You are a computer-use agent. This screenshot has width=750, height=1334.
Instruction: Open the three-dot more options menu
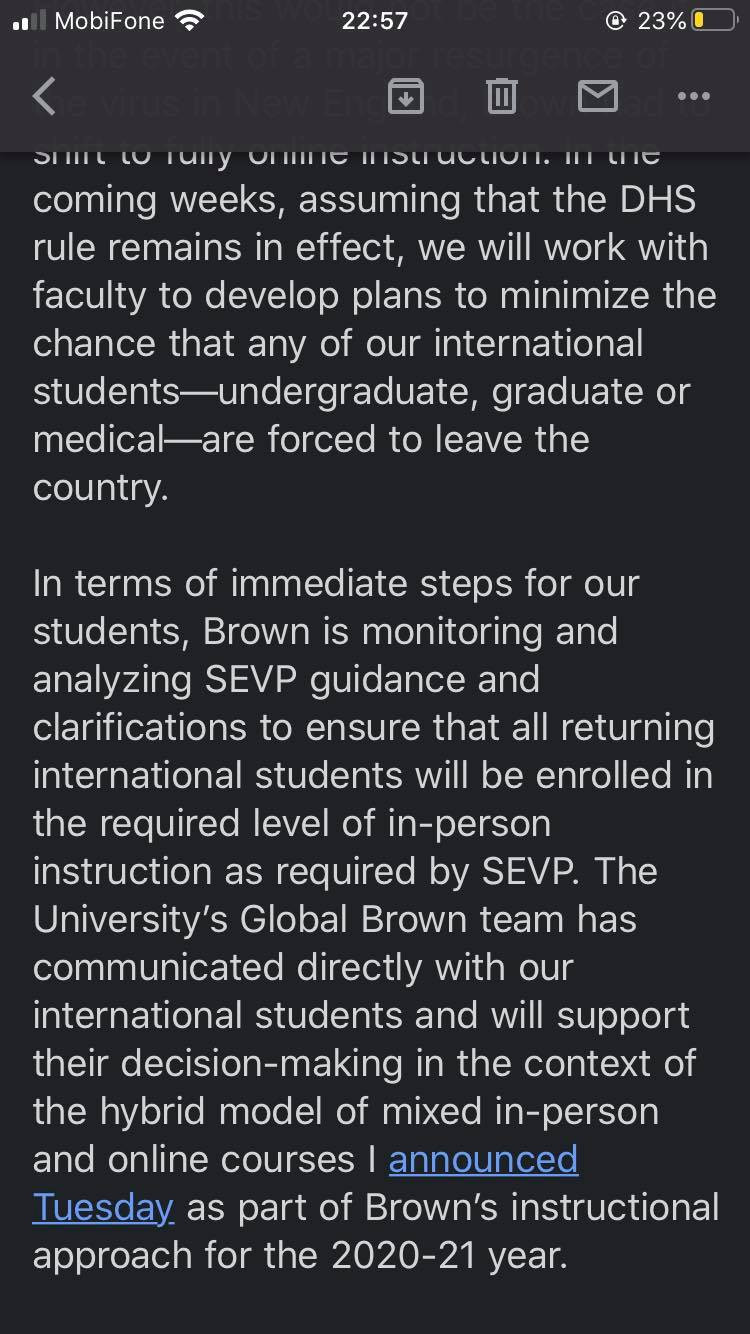click(693, 97)
